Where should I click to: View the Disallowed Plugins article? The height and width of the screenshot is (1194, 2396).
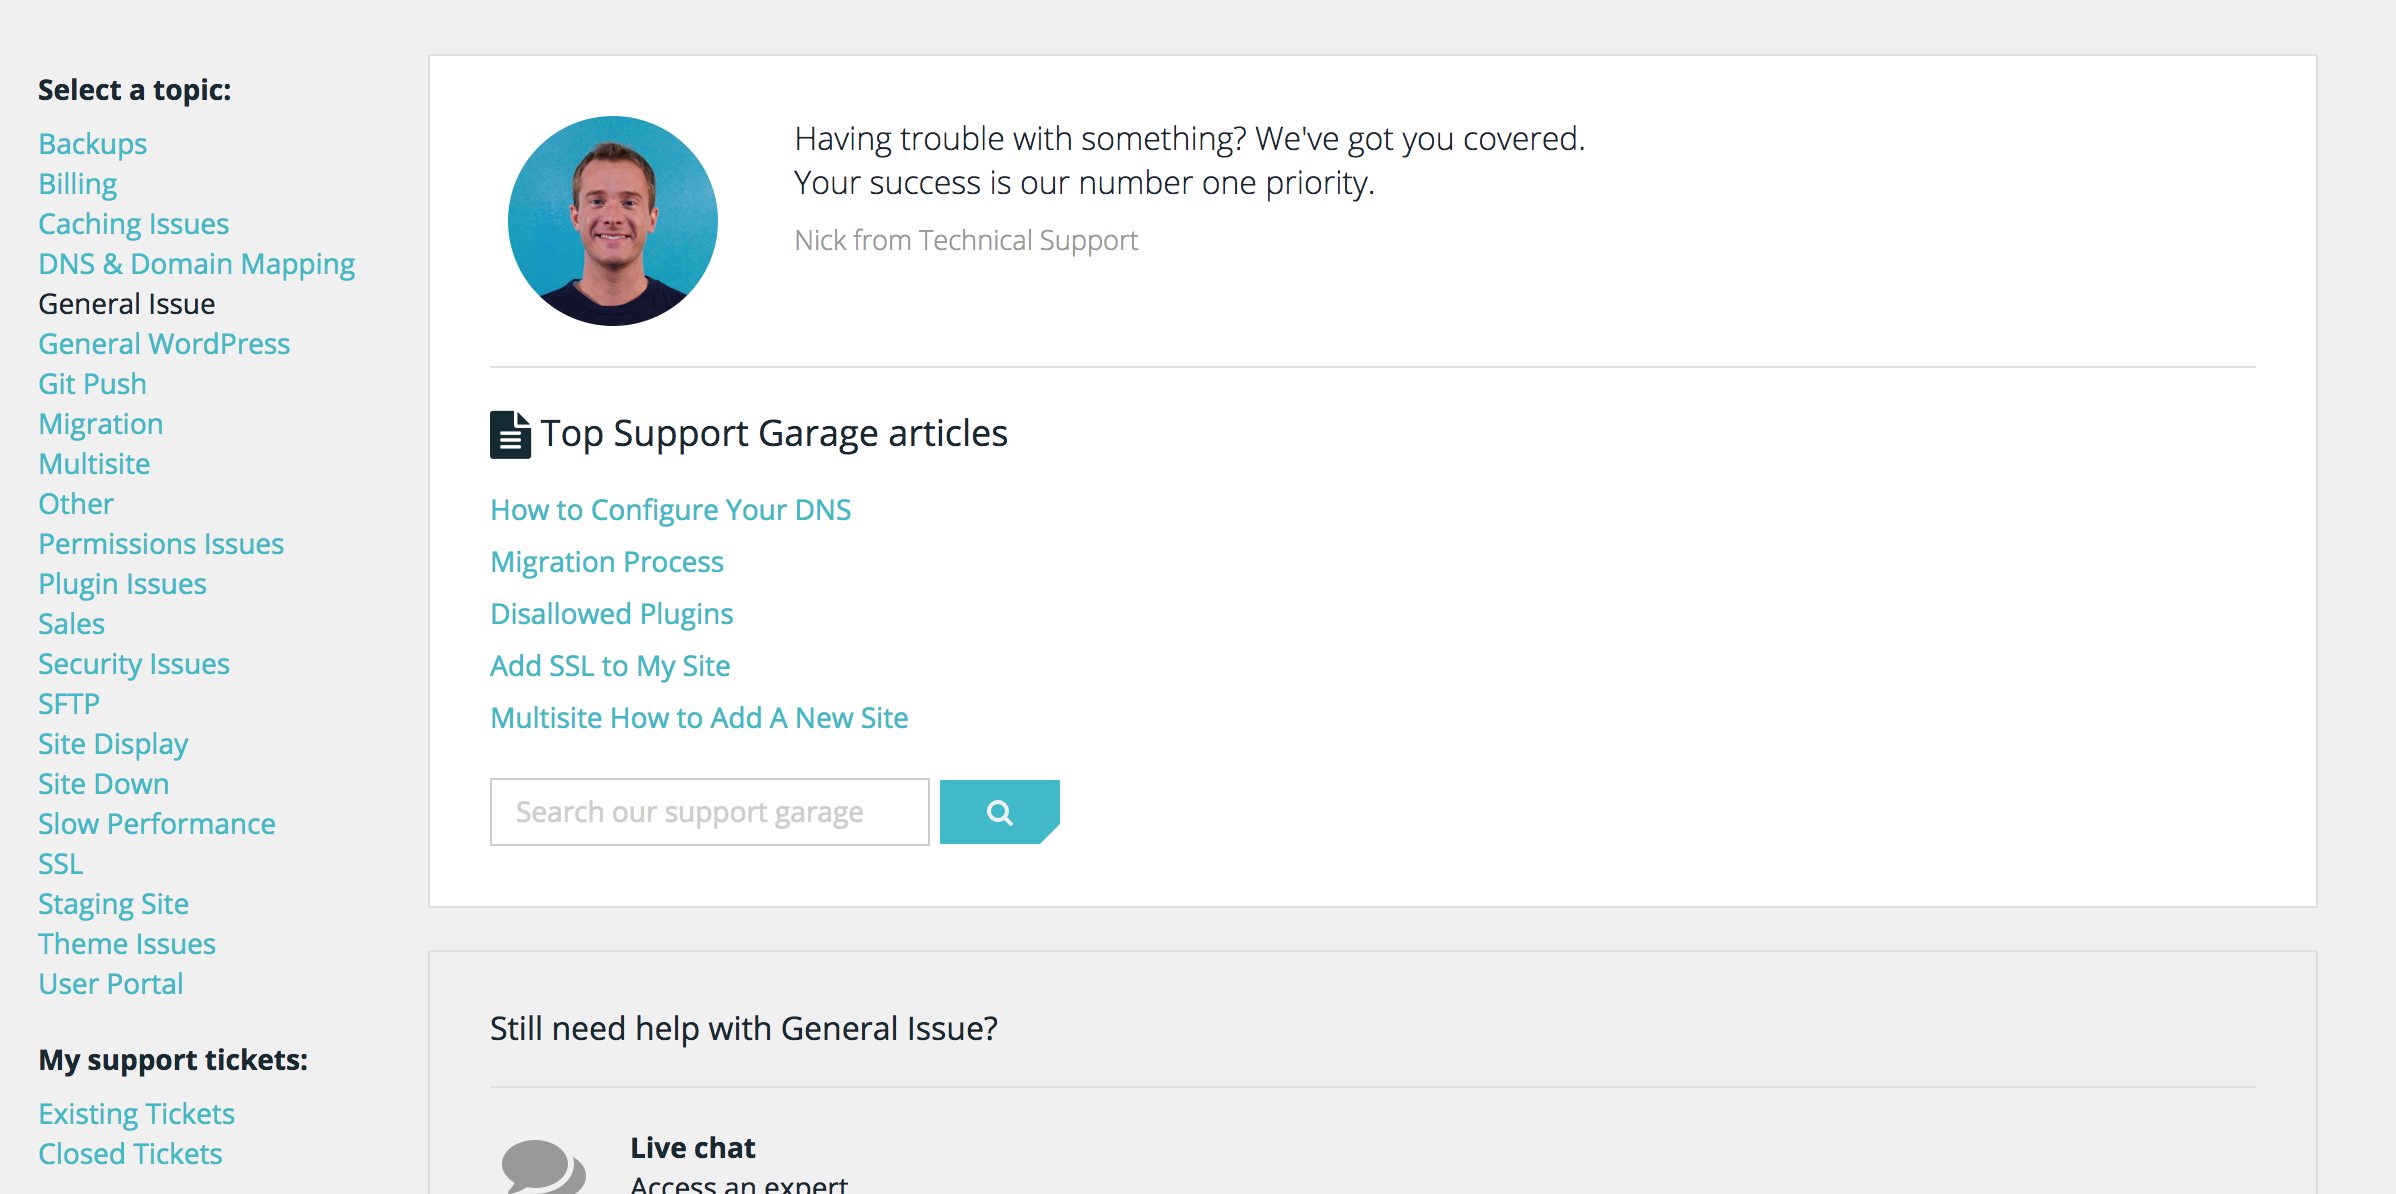pos(611,614)
